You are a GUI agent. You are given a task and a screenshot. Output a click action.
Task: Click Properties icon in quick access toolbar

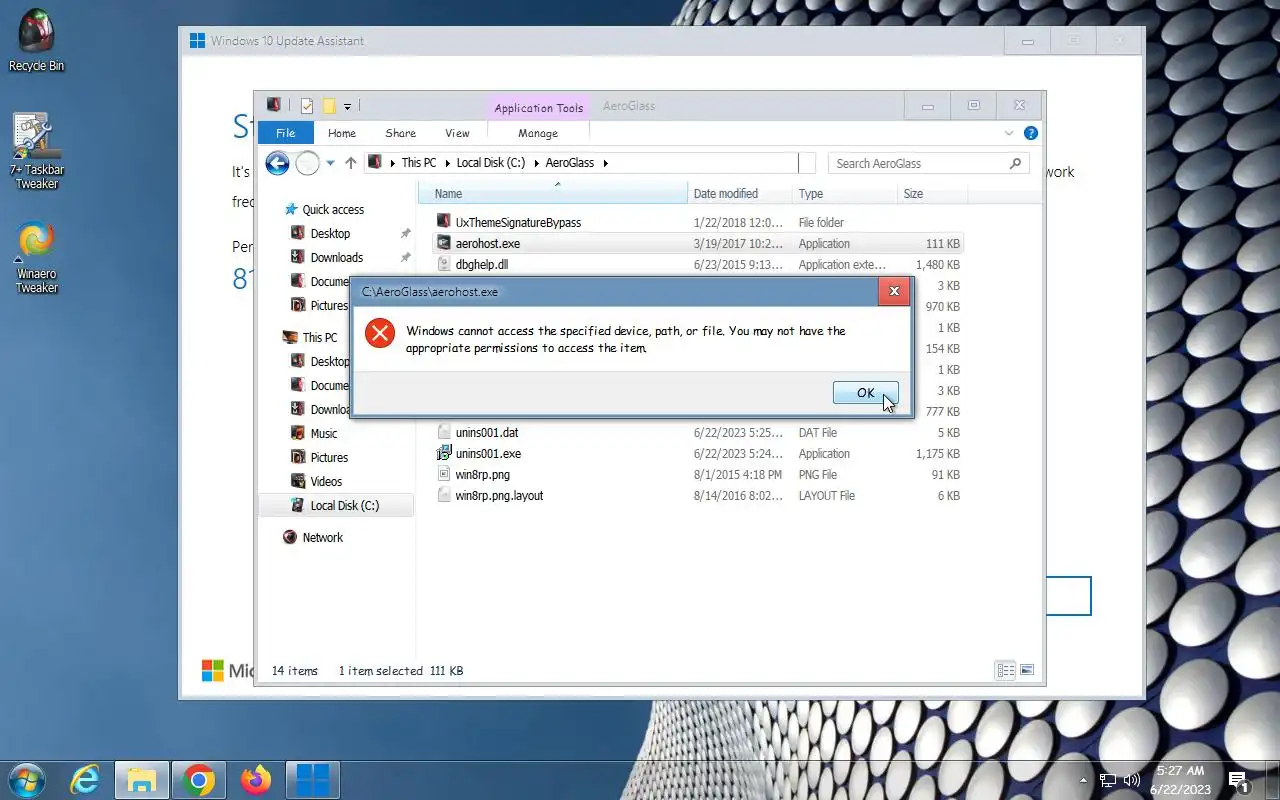pyautogui.click(x=307, y=106)
